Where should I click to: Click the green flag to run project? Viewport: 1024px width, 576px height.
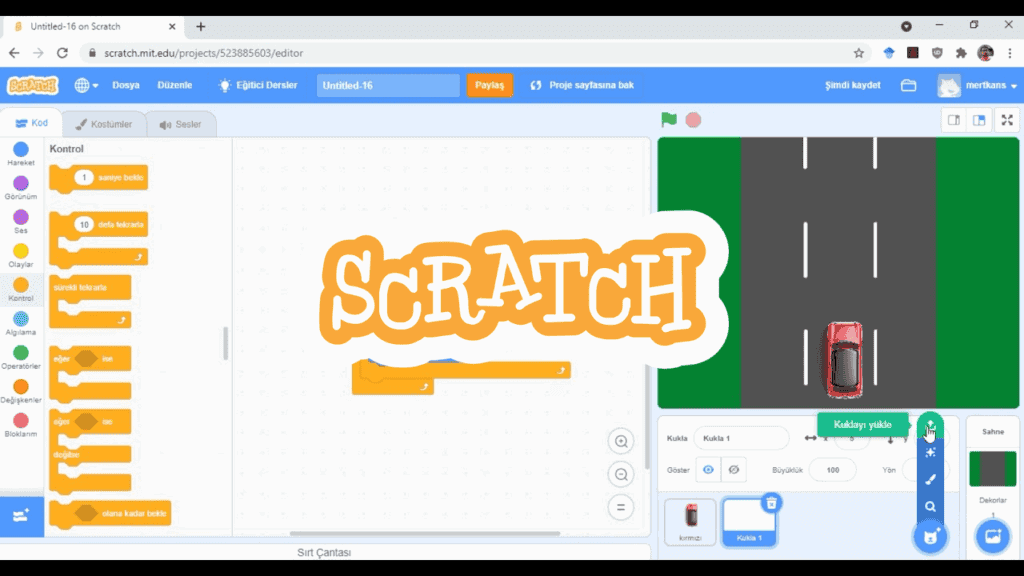(x=669, y=120)
